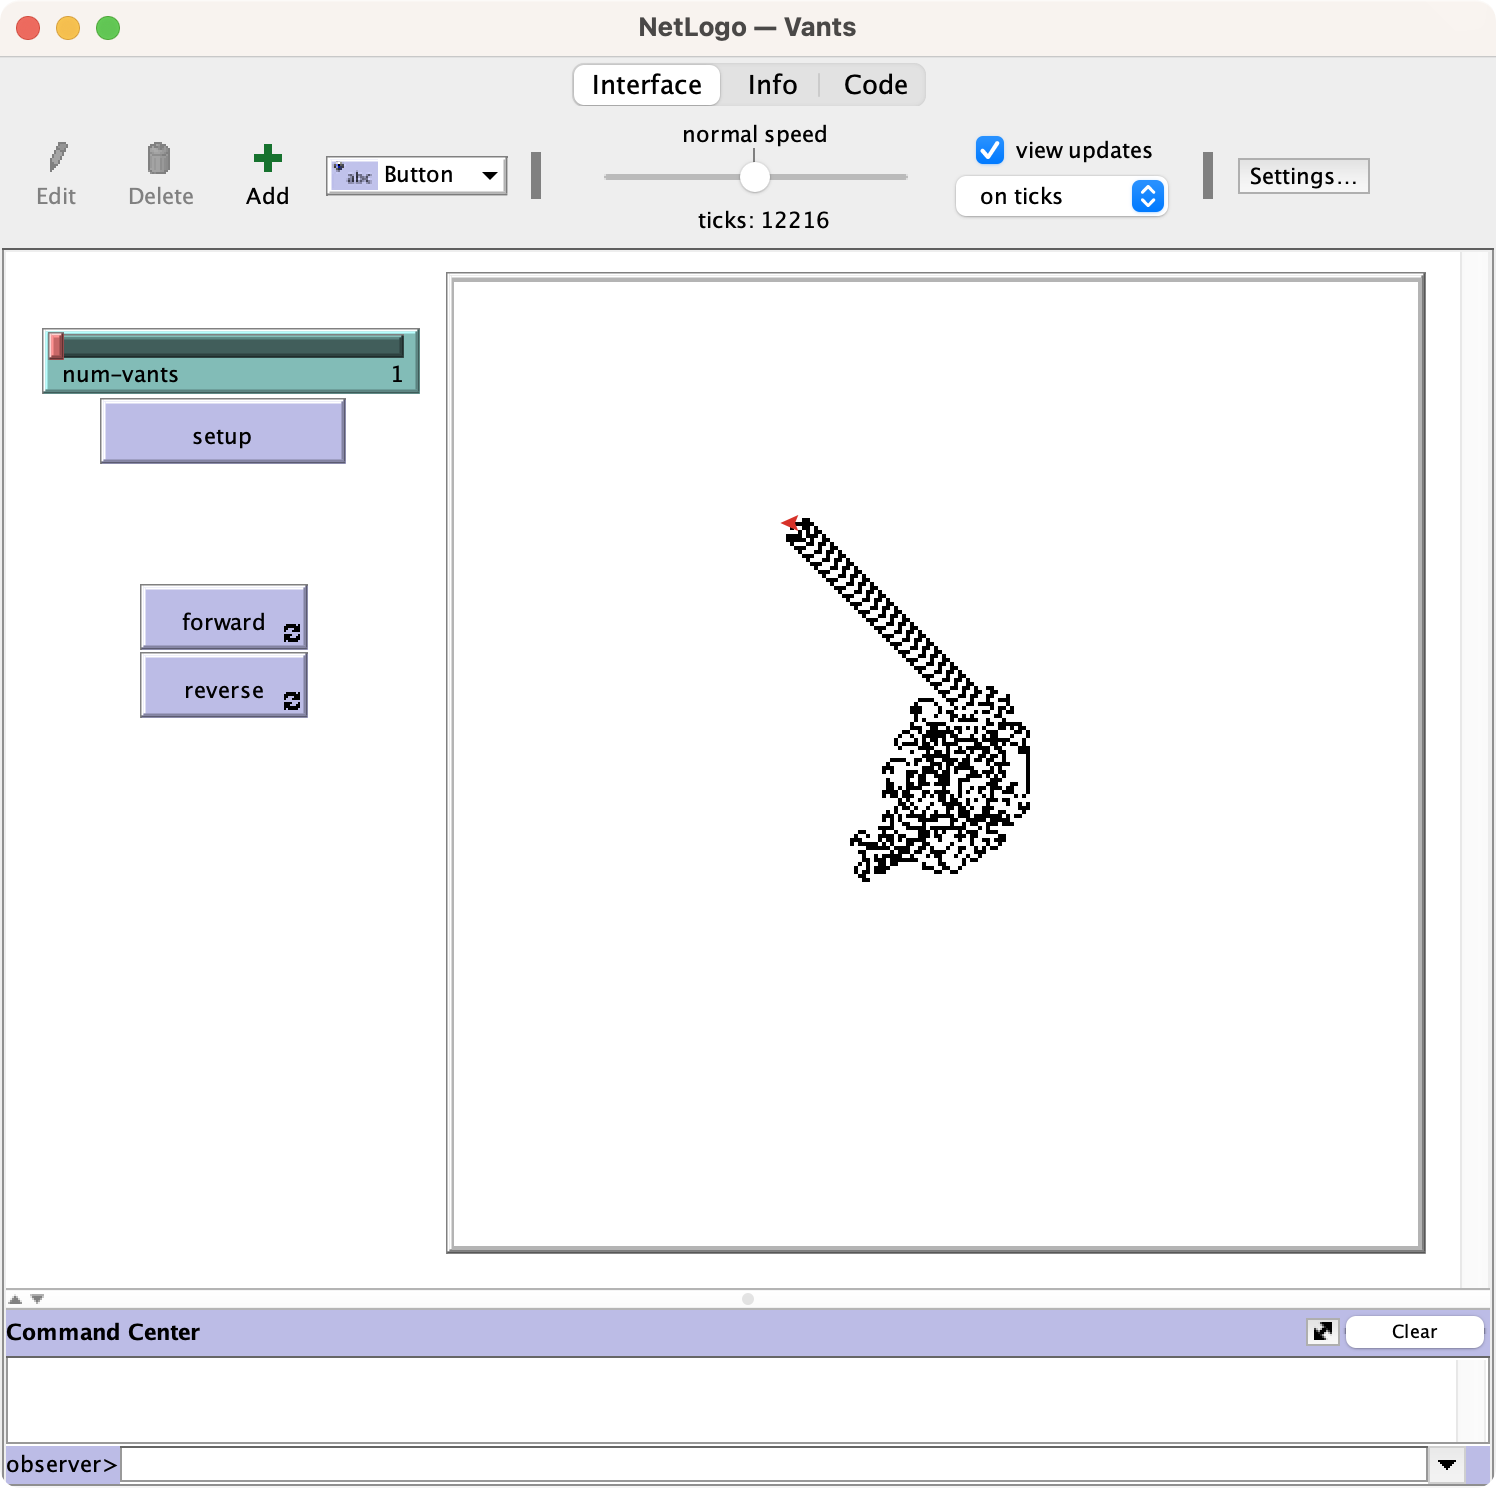1496x1488 pixels.
Task: Click the forever loop icon on reverse button
Action: tap(292, 701)
